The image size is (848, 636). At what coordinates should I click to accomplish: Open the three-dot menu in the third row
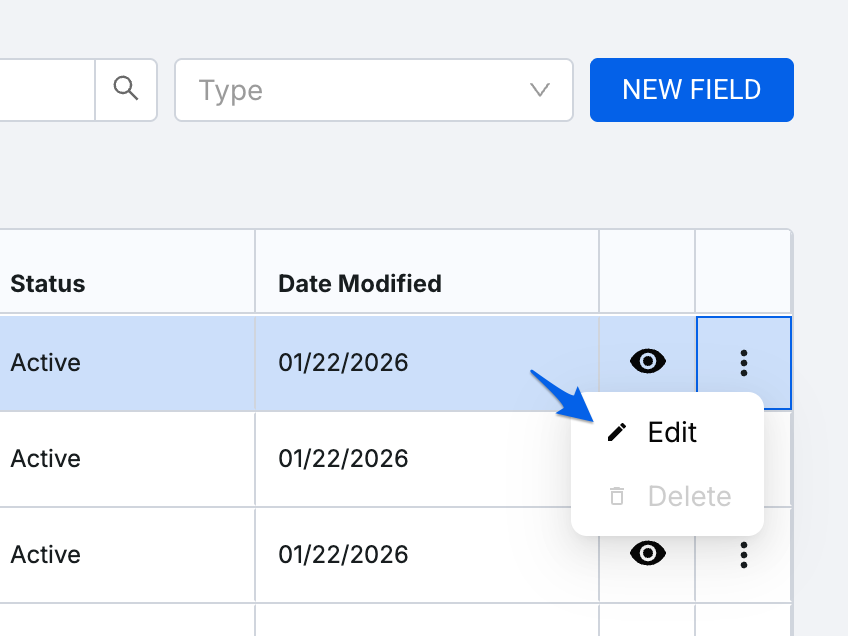click(743, 554)
